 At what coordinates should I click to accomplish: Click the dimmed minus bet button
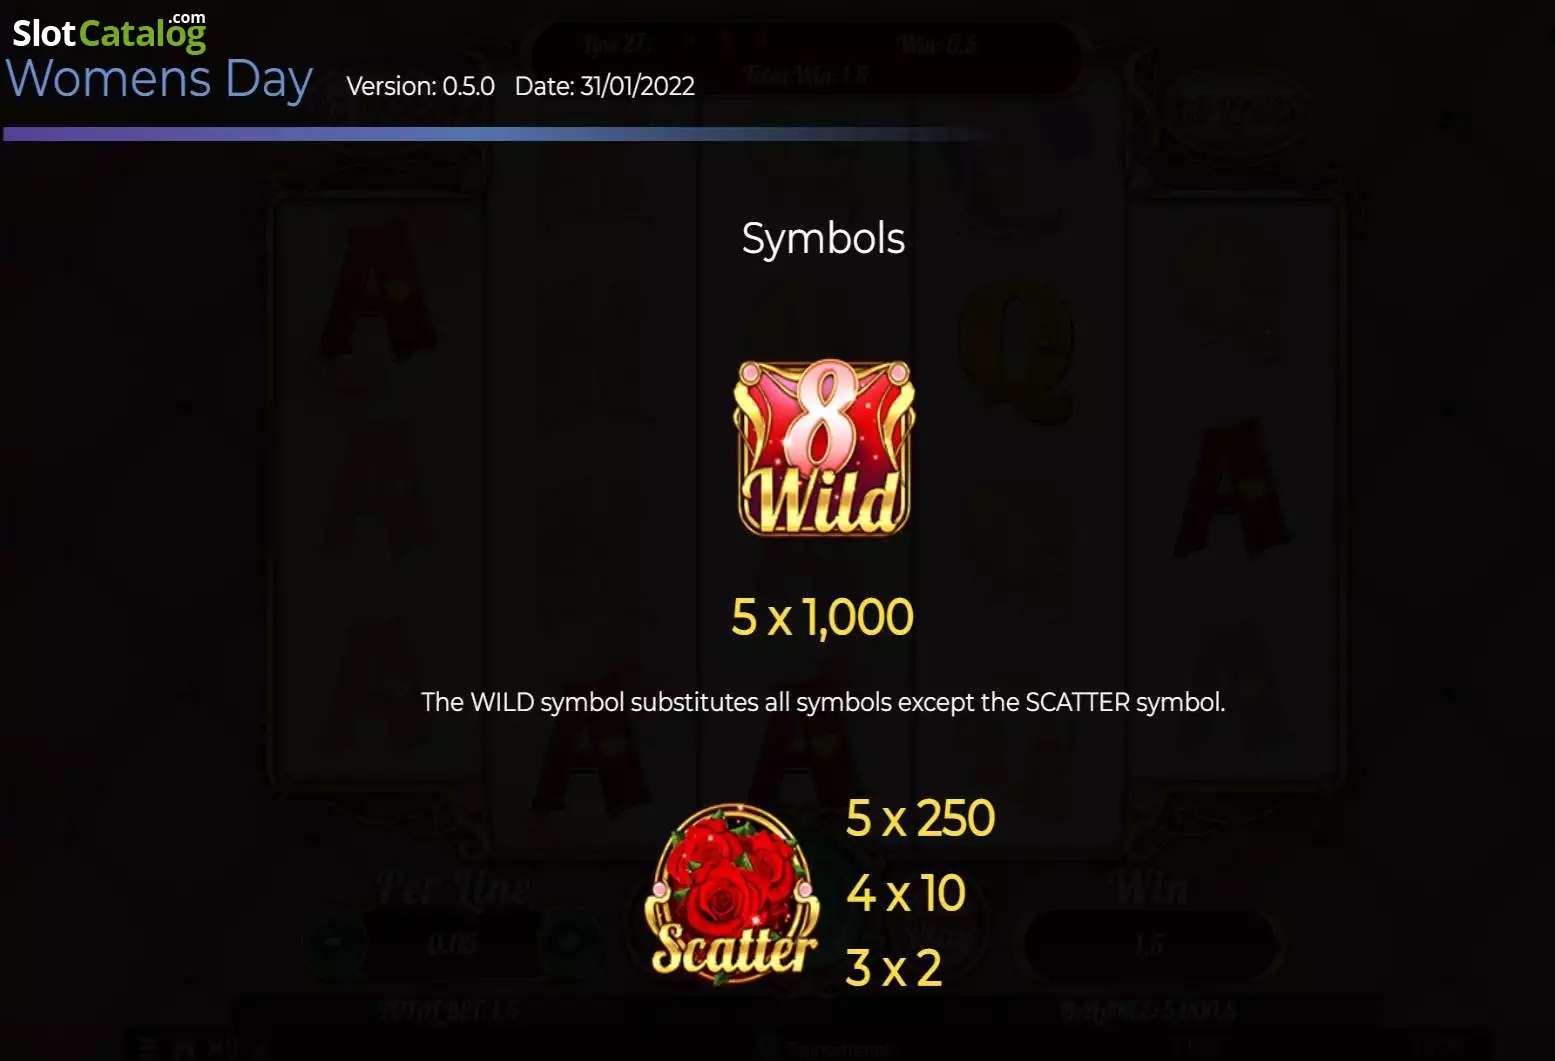point(333,942)
